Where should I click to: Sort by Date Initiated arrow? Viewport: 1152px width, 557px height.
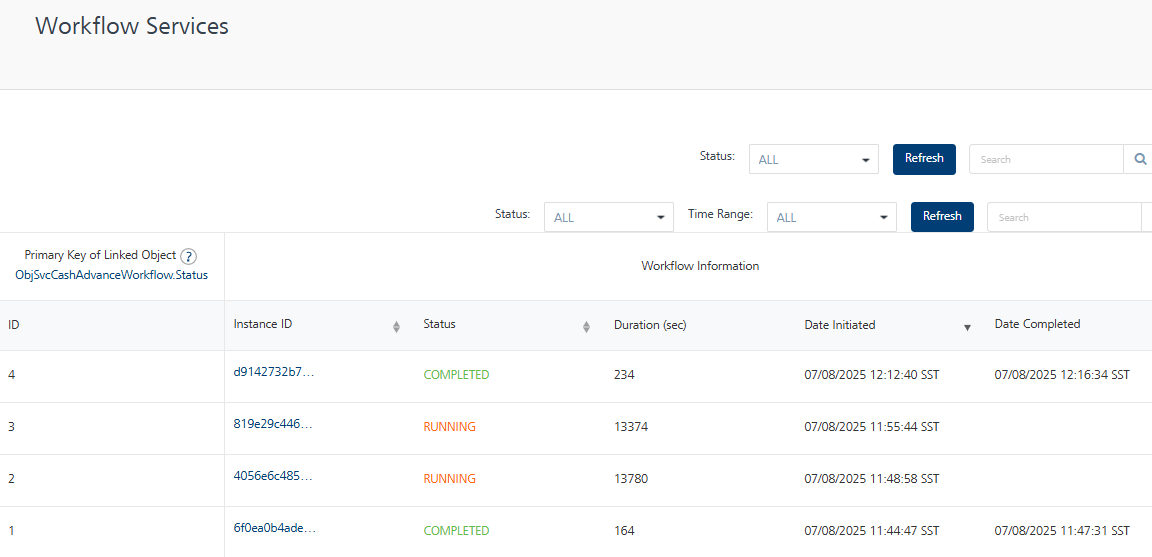coord(967,327)
